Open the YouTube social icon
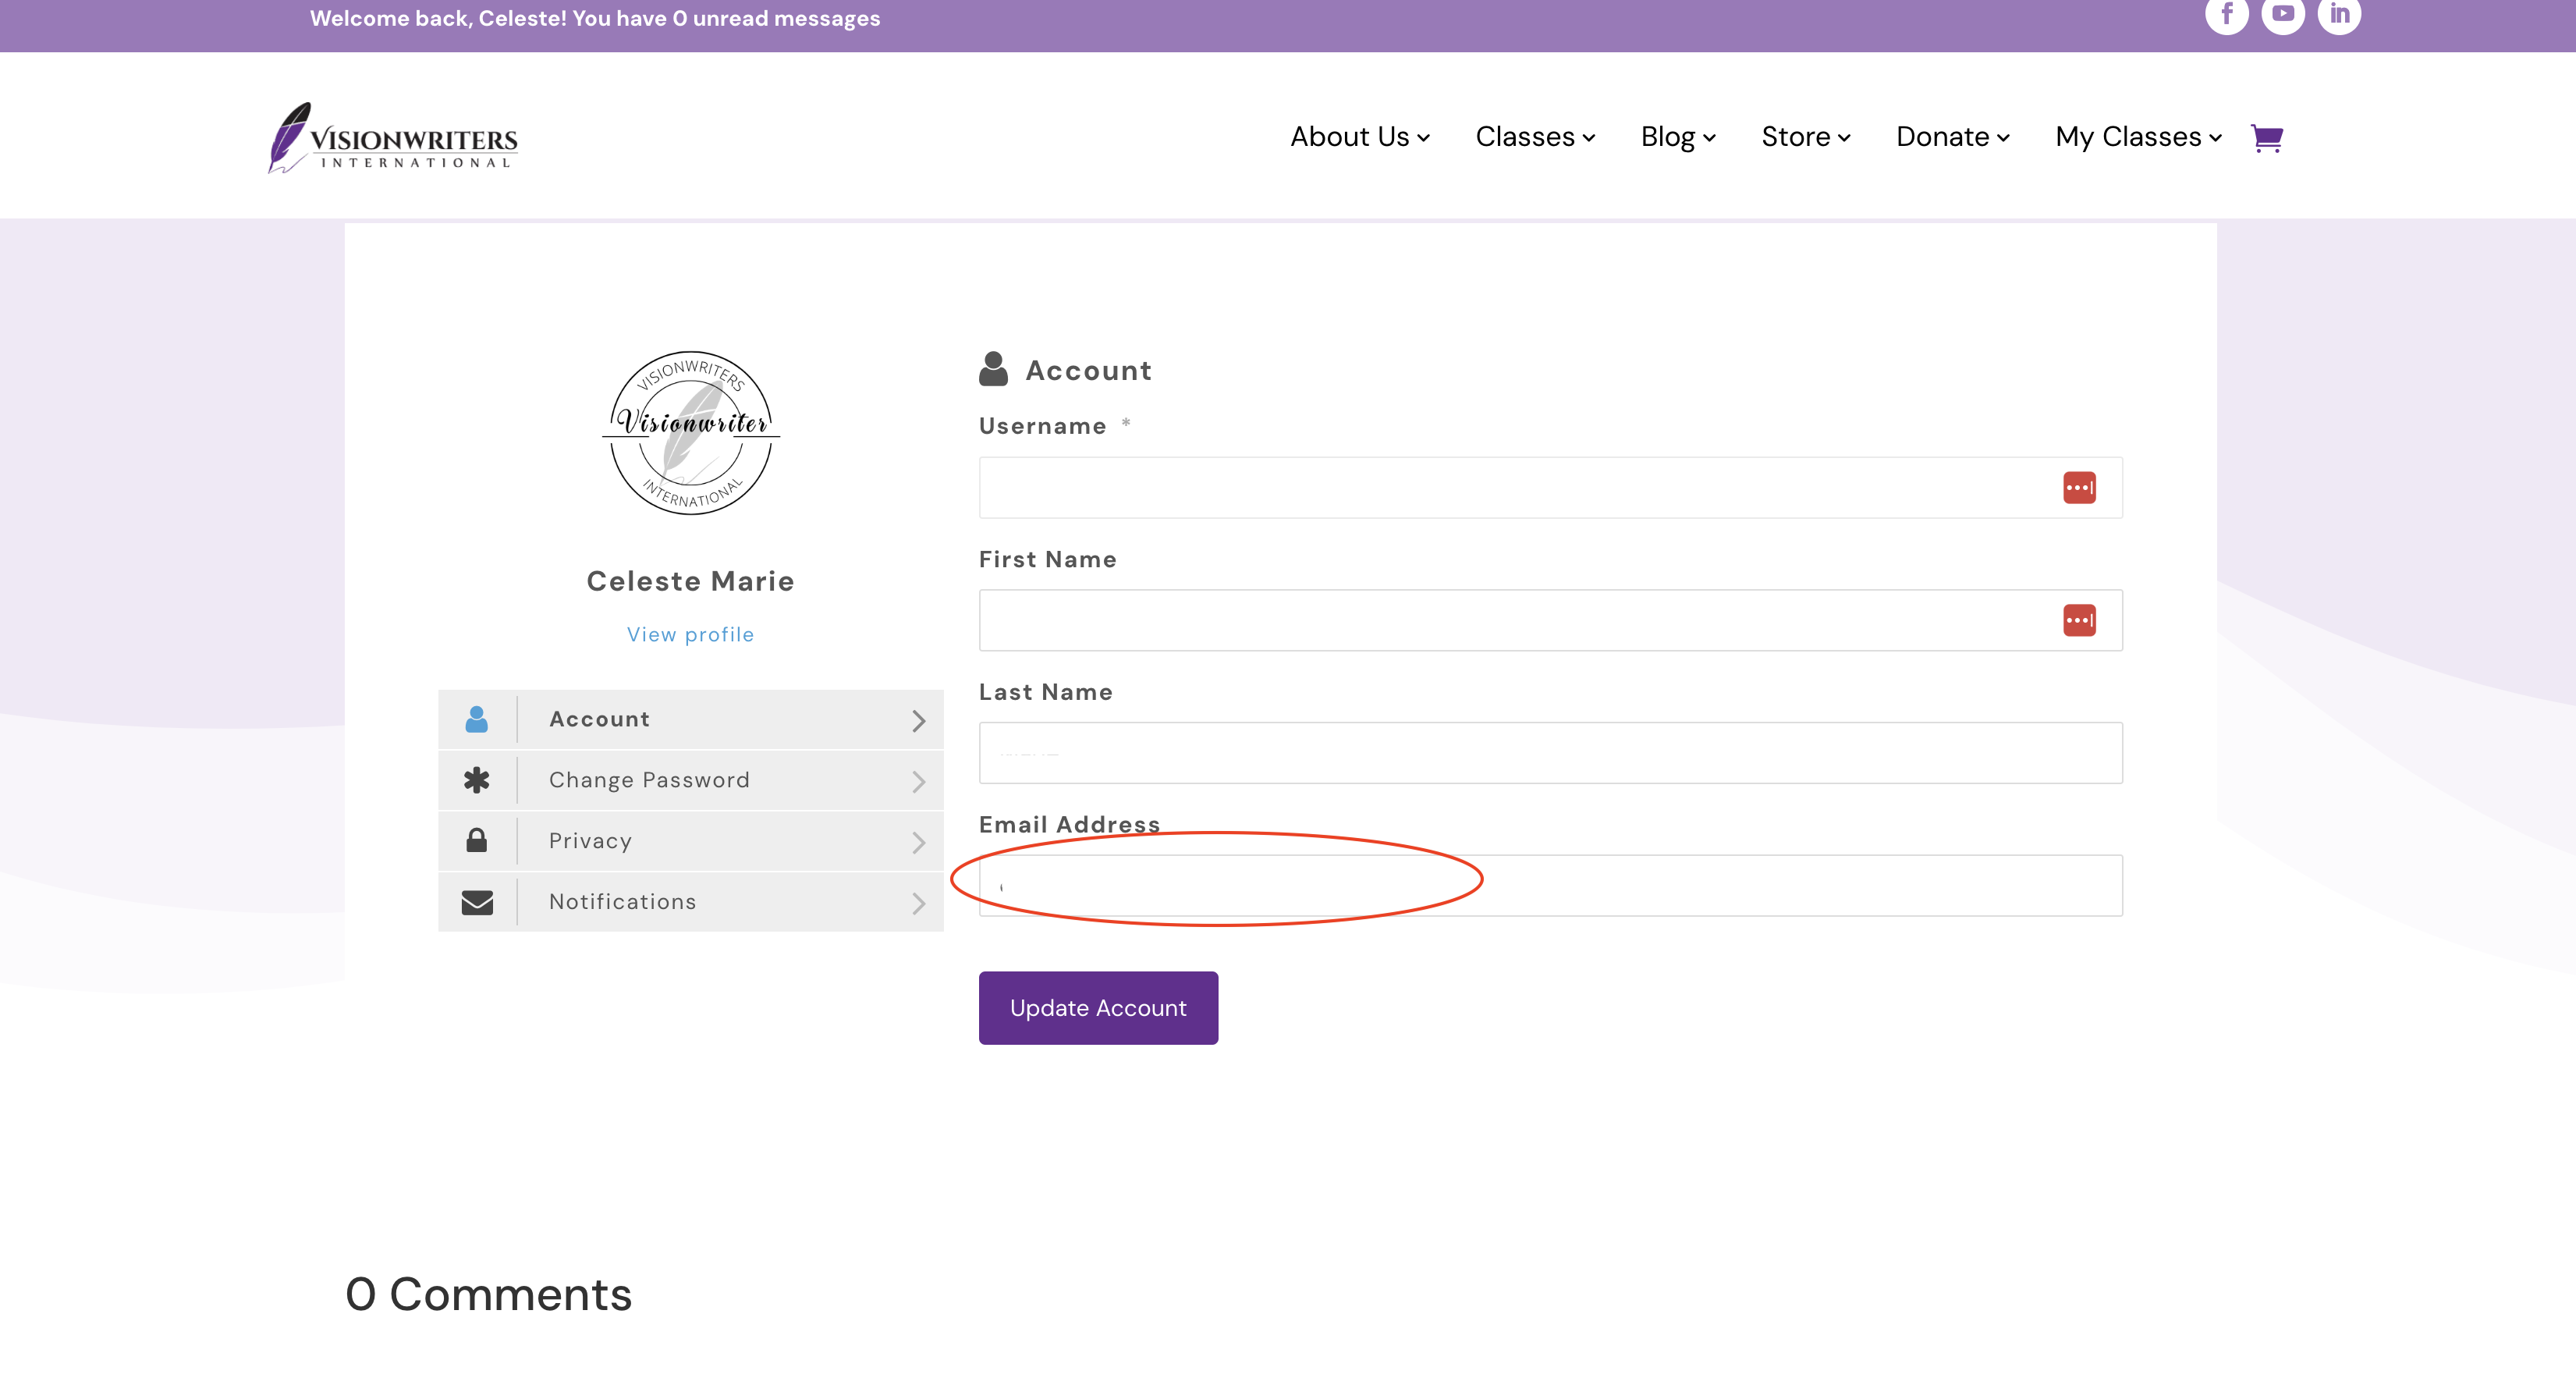2576x1392 pixels. point(2283,14)
